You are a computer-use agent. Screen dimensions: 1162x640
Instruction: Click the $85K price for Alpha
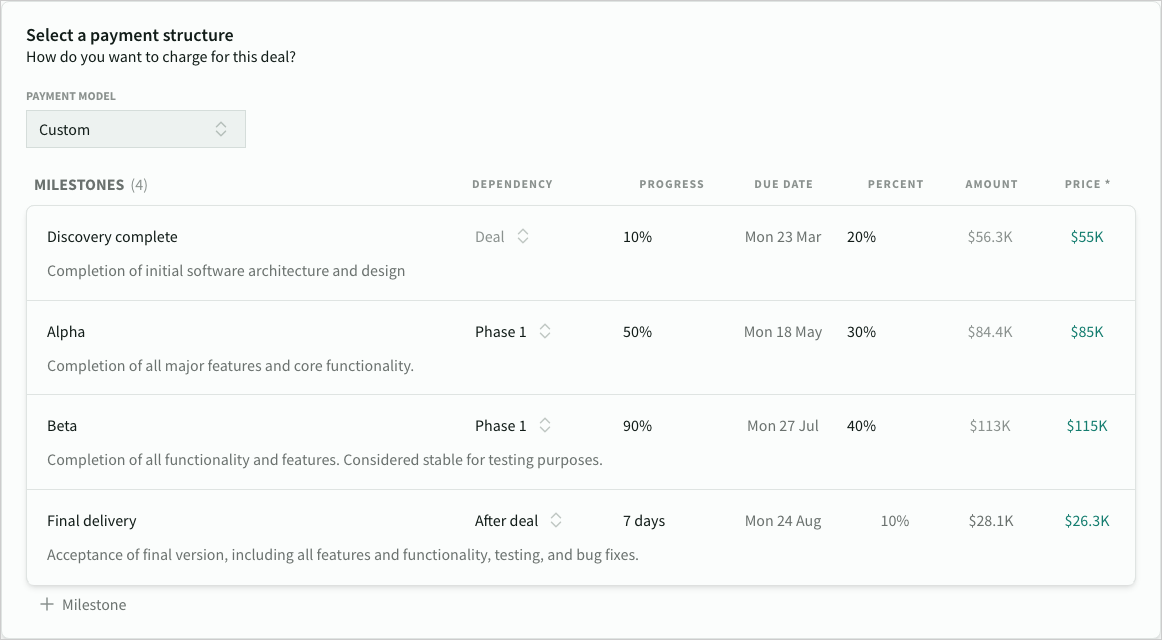[1087, 332]
